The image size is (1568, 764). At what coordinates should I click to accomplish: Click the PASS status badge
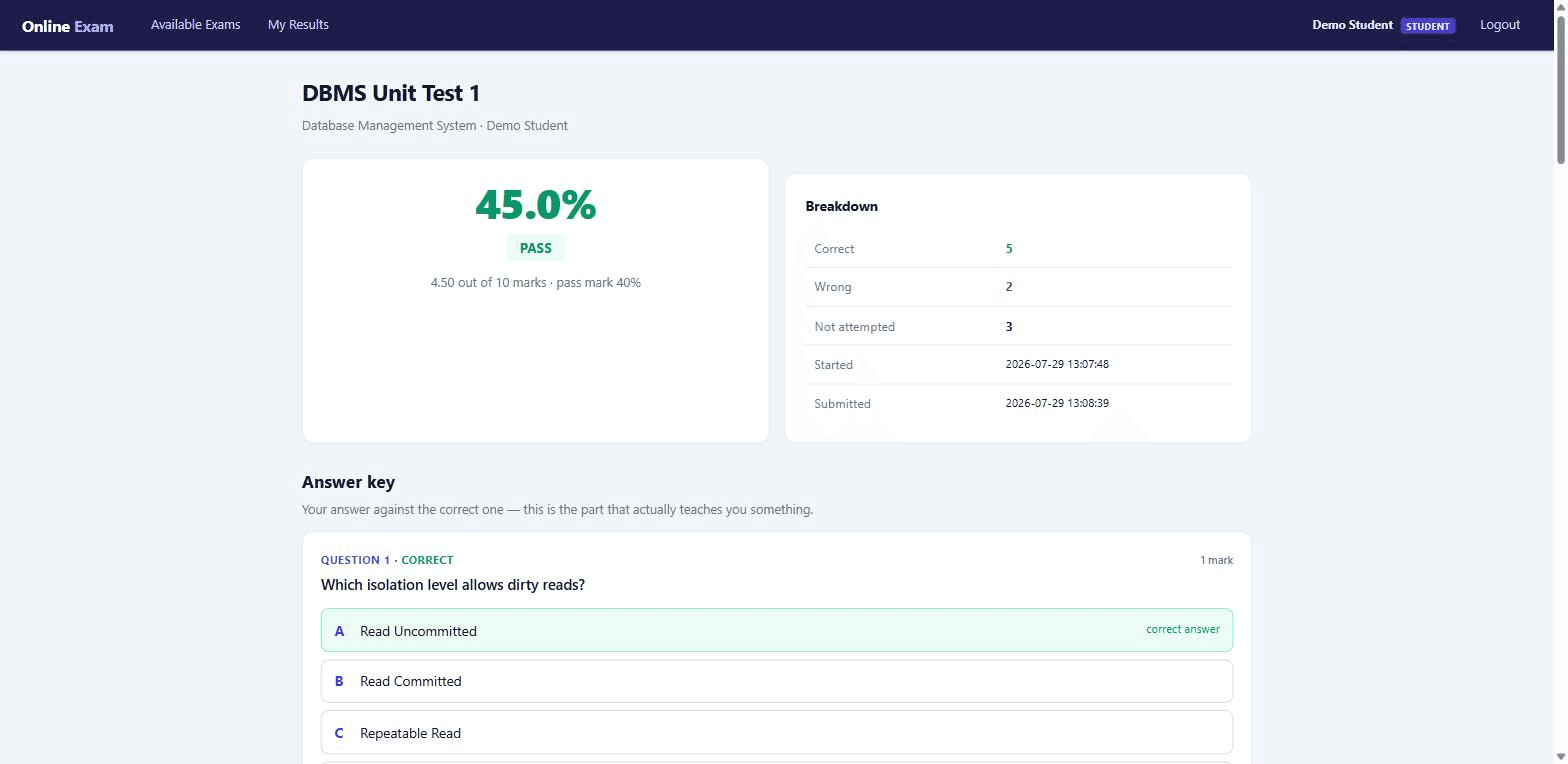coord(536,248)
